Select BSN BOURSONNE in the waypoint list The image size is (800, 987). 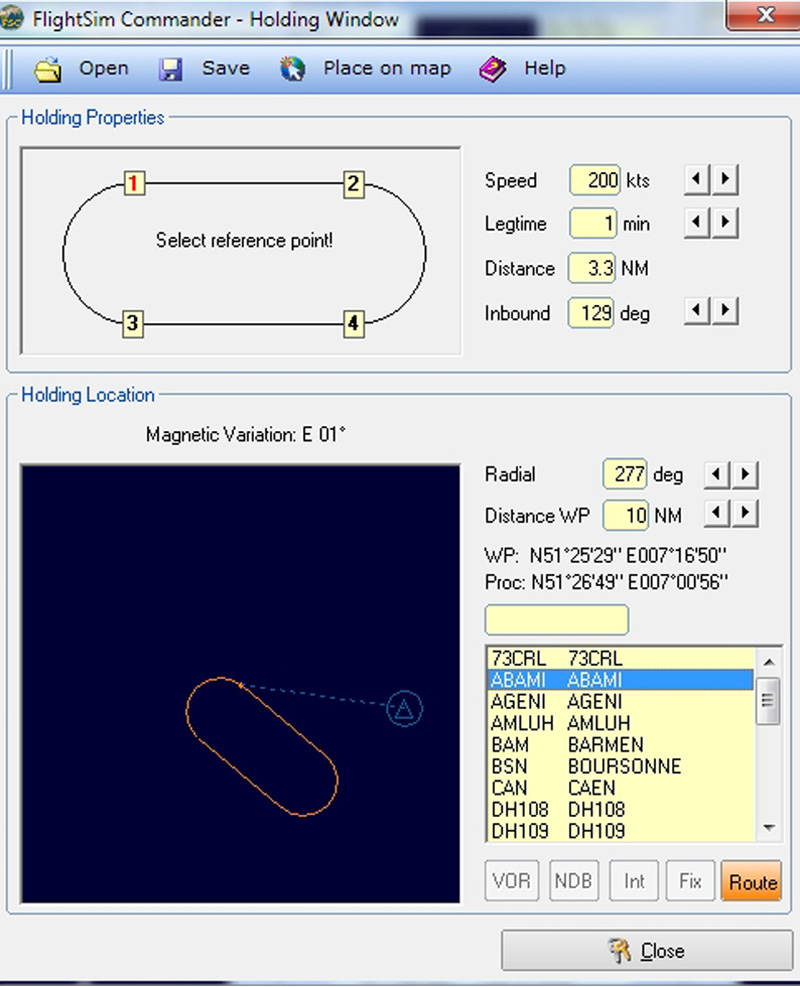point(621,766)
